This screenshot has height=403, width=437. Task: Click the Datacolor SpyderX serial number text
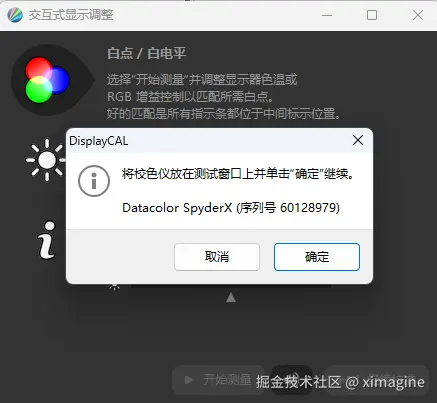coord(231,208)
